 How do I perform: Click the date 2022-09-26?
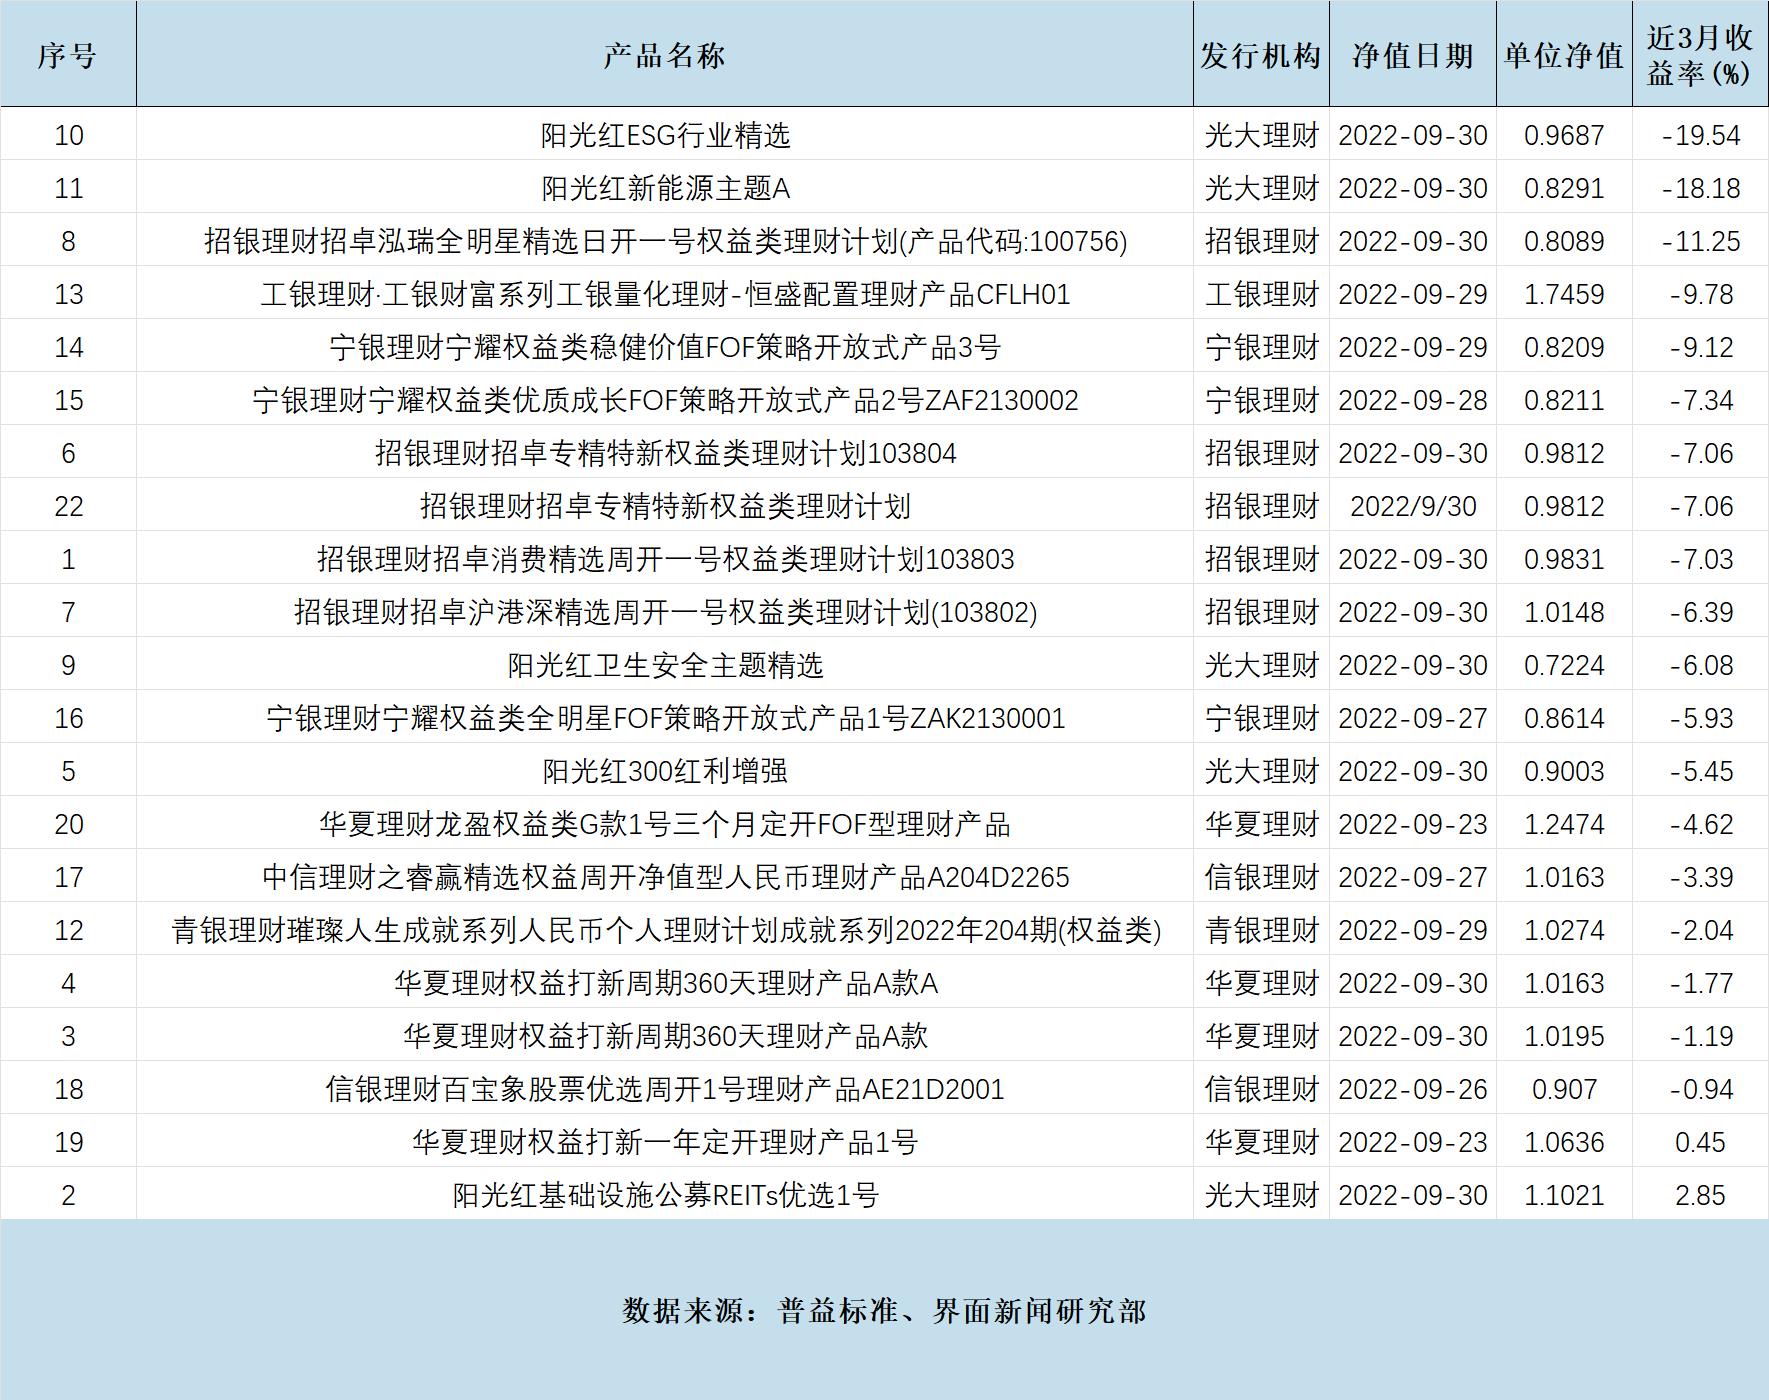pos(1413,1089)
